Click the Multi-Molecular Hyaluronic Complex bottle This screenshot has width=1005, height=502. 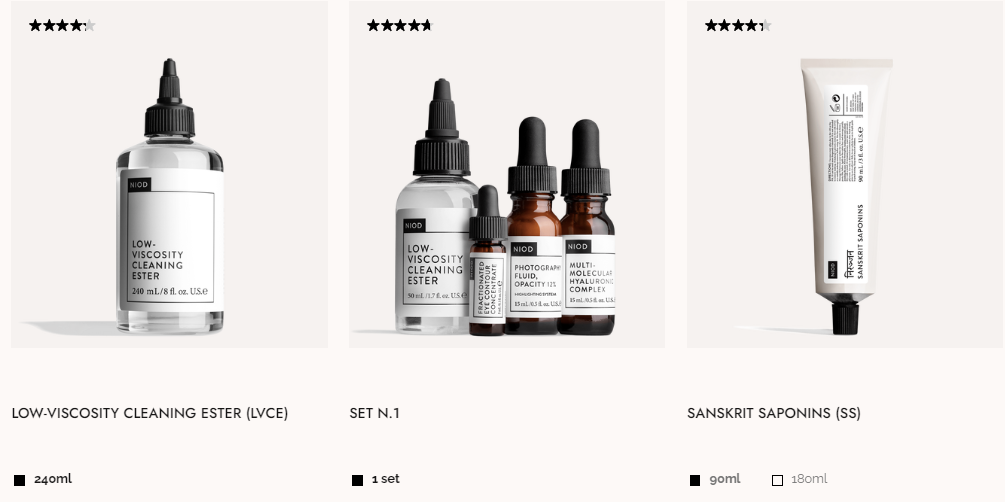tap(586, 227)
